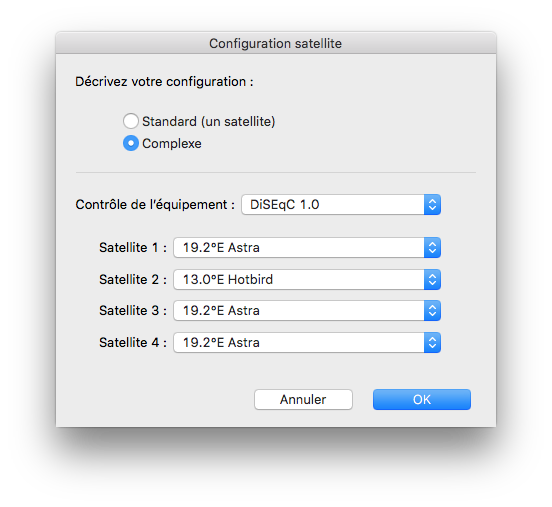The width and height of the screenshot is (552, 507).
Task: Select the Standard (un satellite) radio button
Action: (131, 121)
